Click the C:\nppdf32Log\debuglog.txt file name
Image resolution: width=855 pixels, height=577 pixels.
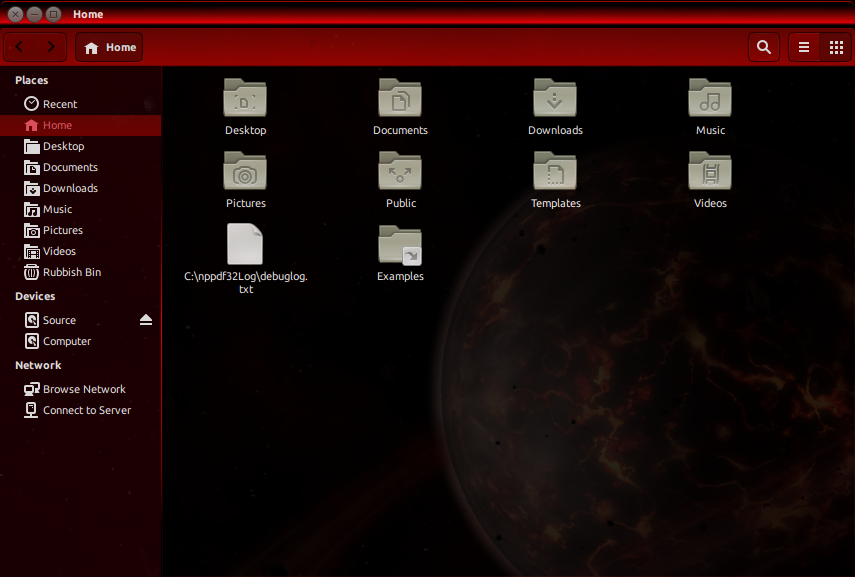click(246, 283)
